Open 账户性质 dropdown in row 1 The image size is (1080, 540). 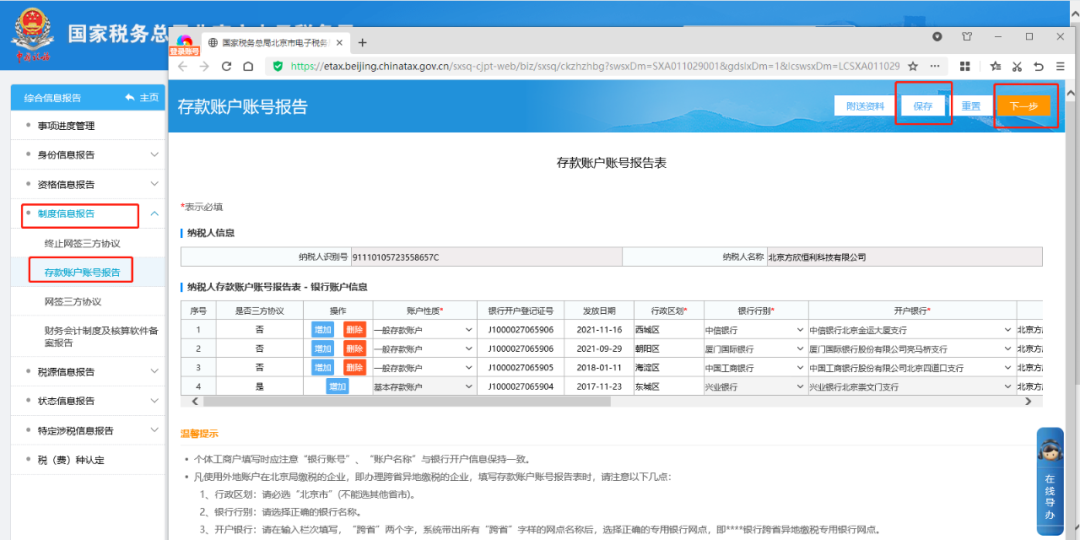424,329
